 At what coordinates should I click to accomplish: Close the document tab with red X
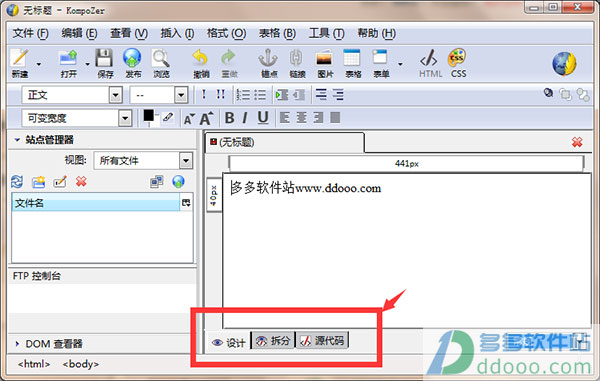coord(577,142)
